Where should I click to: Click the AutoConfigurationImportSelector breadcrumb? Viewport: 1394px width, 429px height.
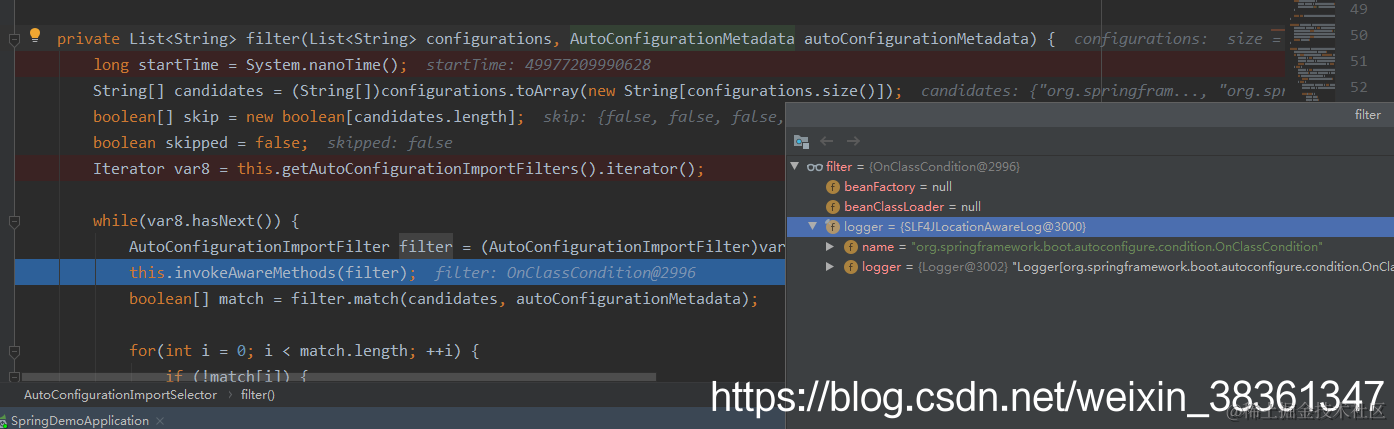click(120, 395)
